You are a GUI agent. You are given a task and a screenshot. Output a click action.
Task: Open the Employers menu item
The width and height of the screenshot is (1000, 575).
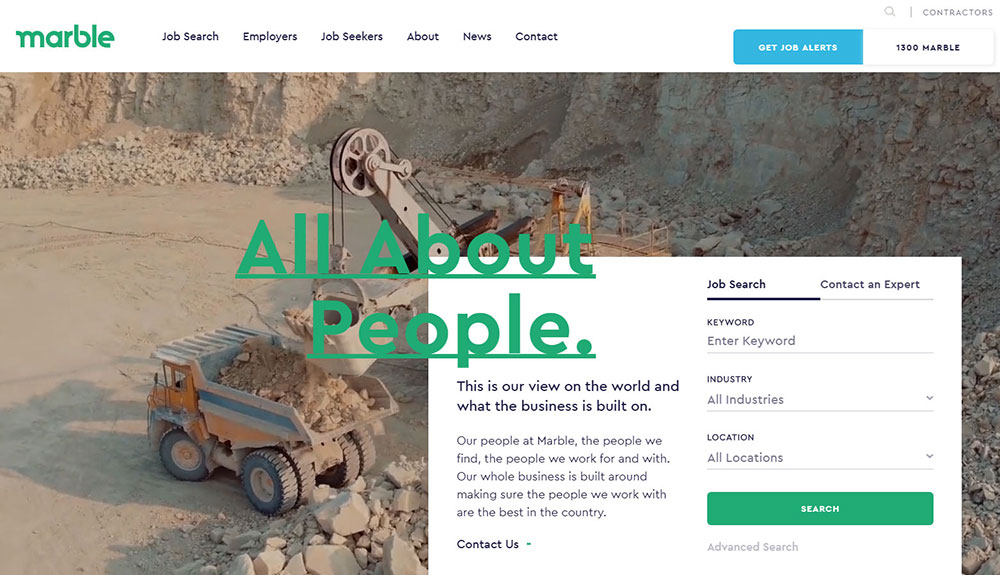[270, 36]
